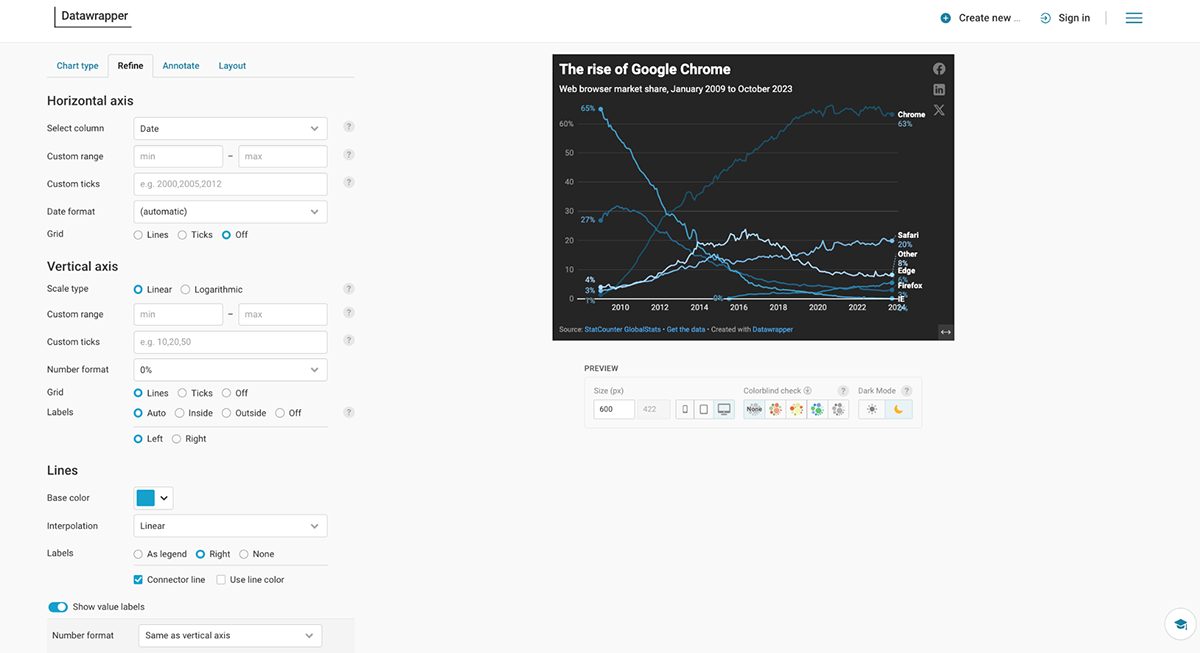This screenshot has height=653, width=1200.
Task: Share the chart to Facebook
Action: pos(938,68)
